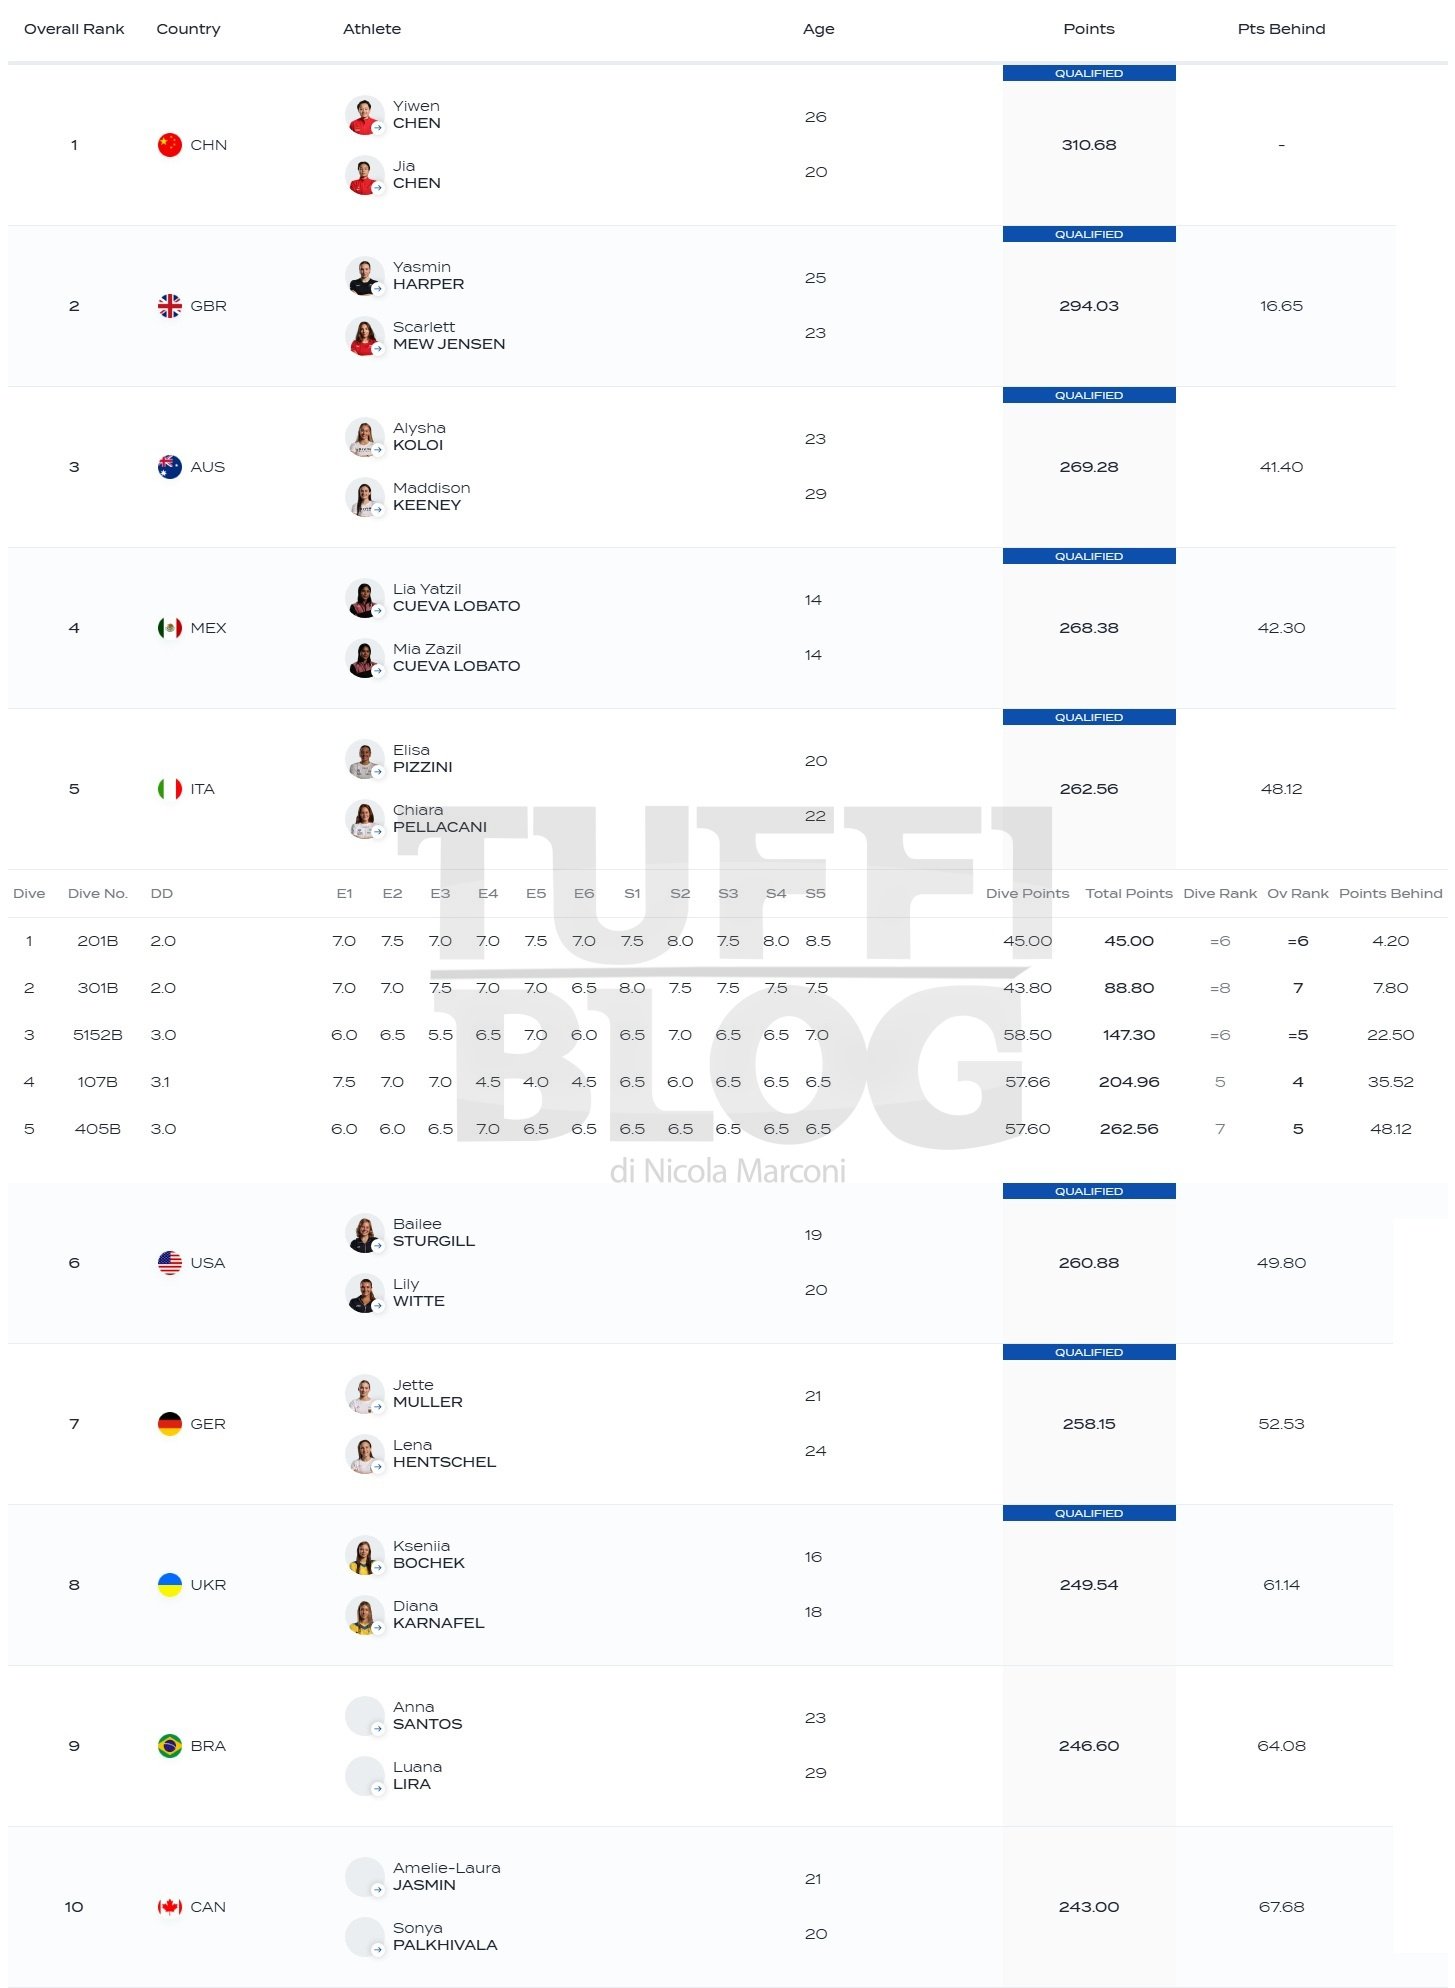Click the Australia flag icon
Image resolution: width=1455 pixels, height=1988 pixels.
click(x=170, y=467)
